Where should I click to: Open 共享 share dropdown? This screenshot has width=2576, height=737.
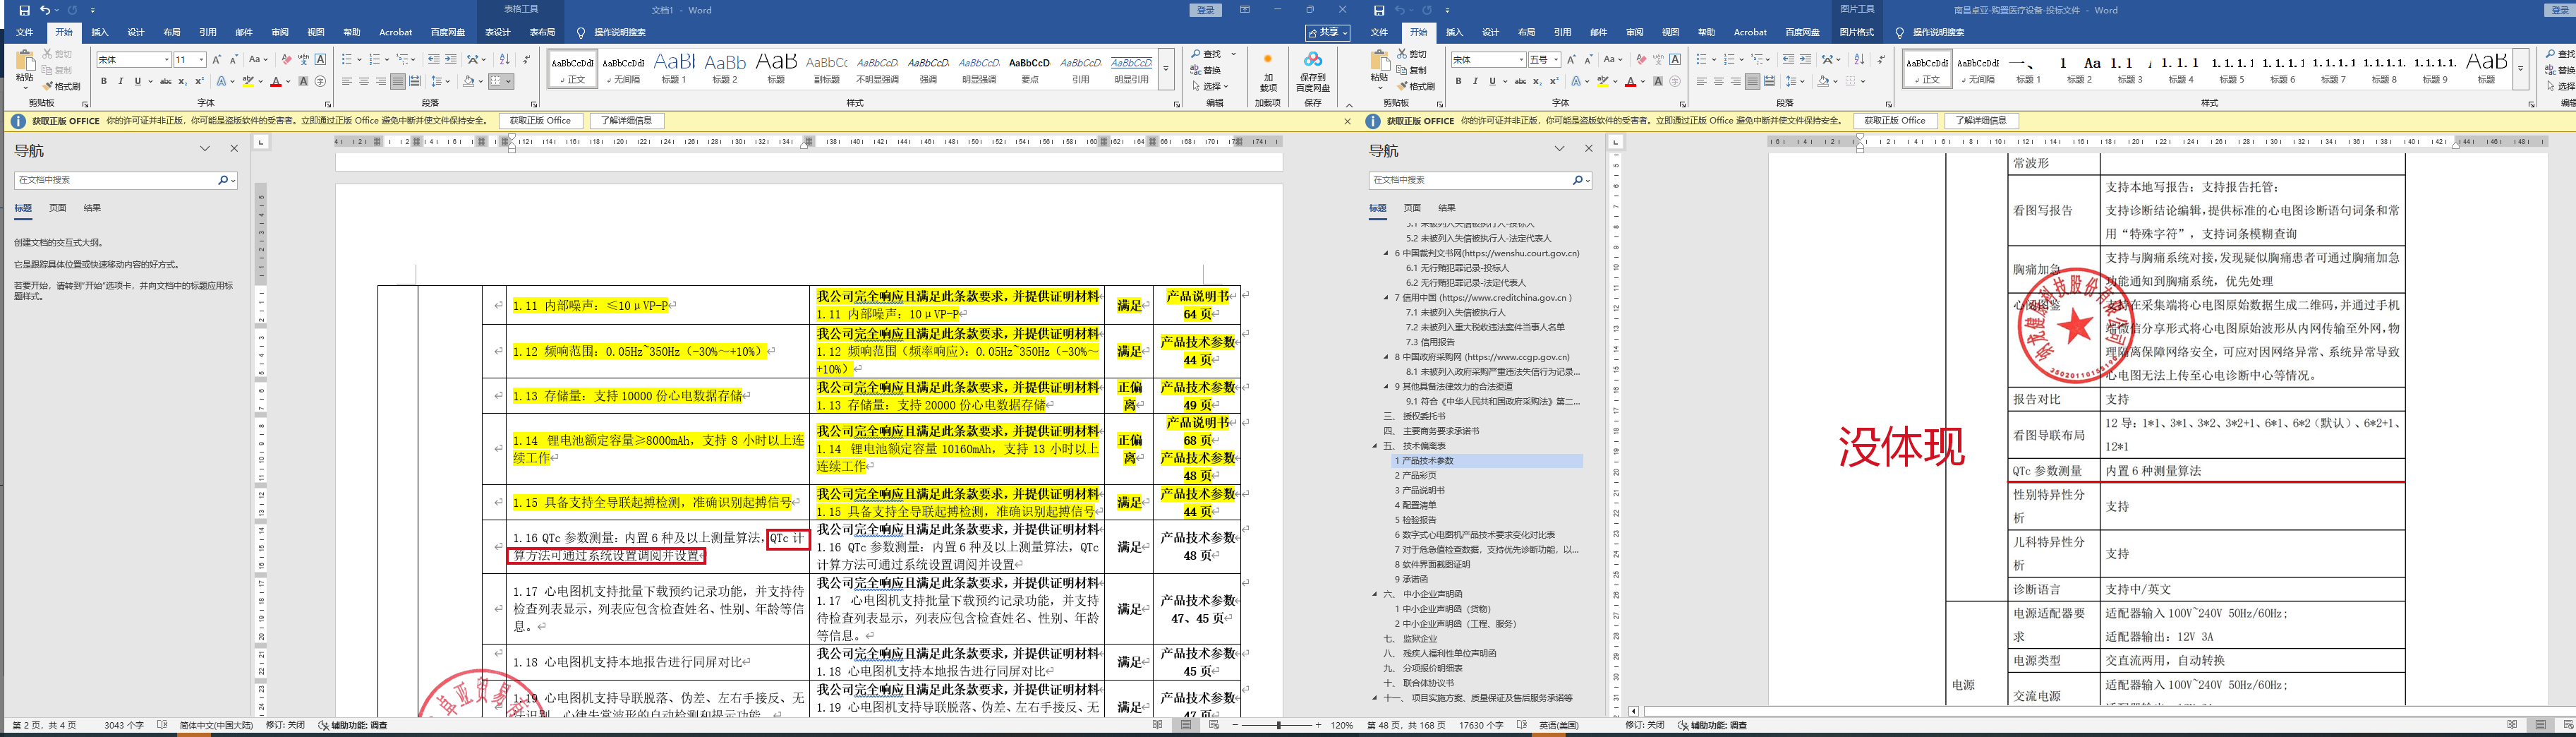[1327, 33]
